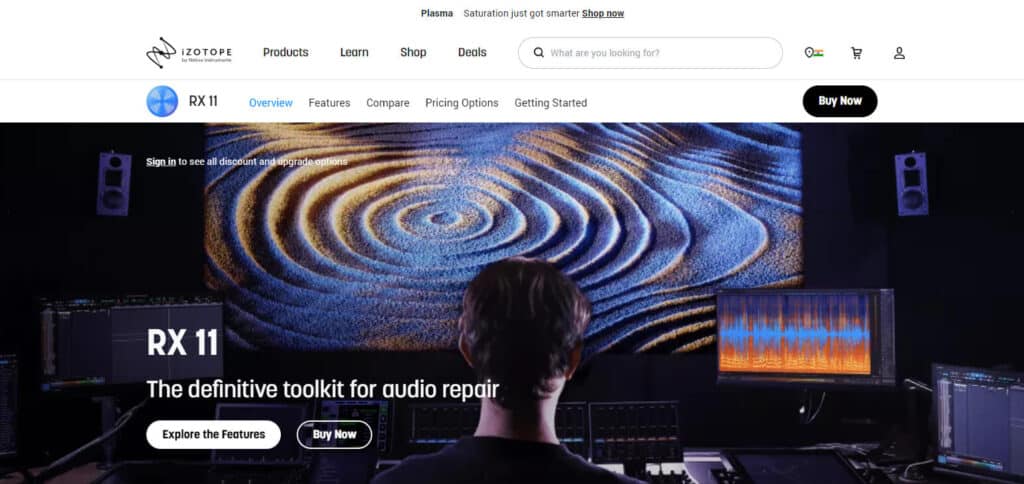Click the 'Sign in' link
Viewport: 1024px width, 484px height.
[x=161, y=161]
